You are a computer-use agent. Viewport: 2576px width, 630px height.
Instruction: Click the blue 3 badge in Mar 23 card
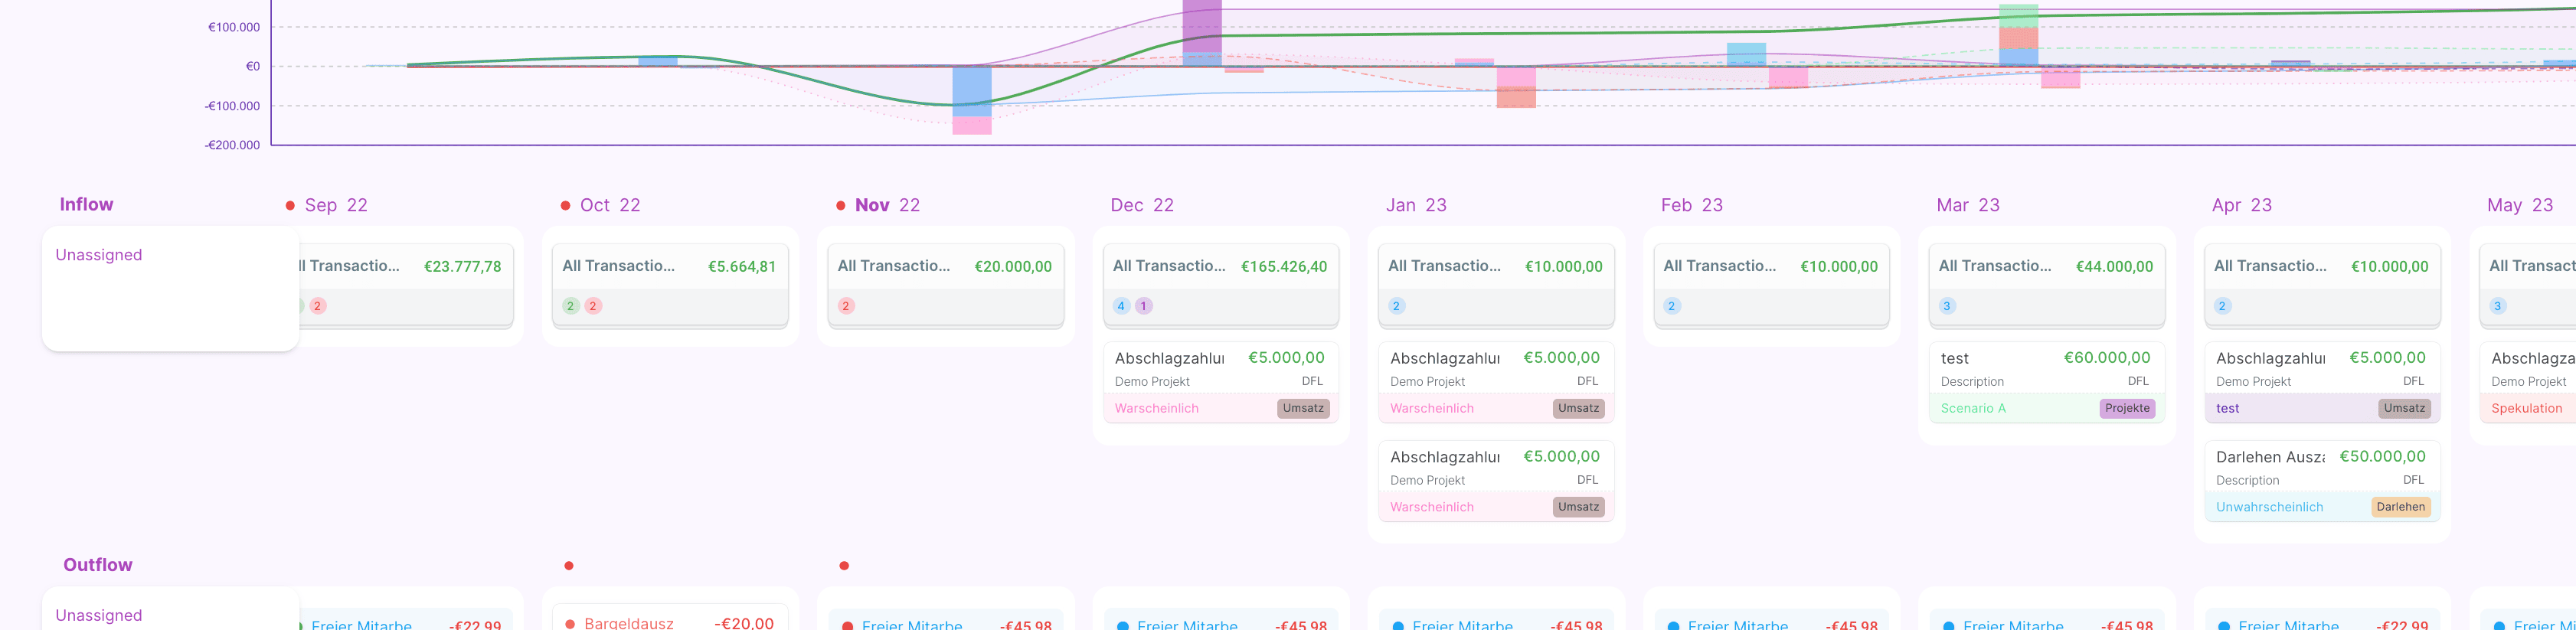click(1947, 306)
